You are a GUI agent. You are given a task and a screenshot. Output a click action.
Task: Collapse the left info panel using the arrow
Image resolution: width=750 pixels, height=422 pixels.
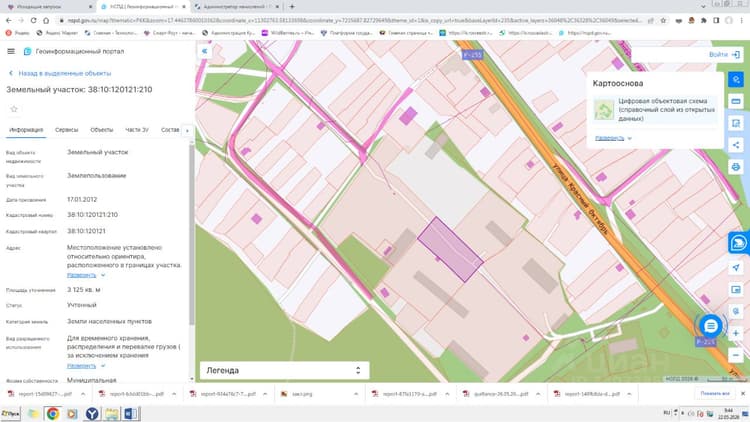(204, 51)
